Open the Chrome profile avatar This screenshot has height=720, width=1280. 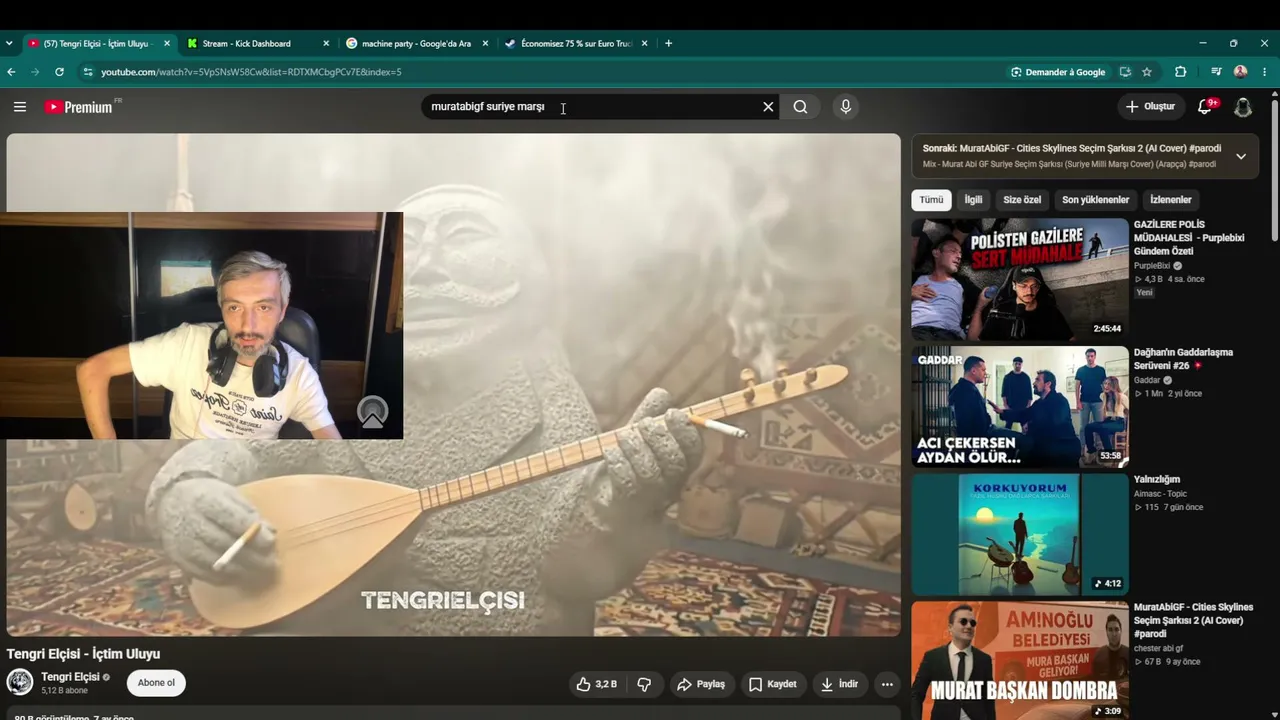(1241, 72)
